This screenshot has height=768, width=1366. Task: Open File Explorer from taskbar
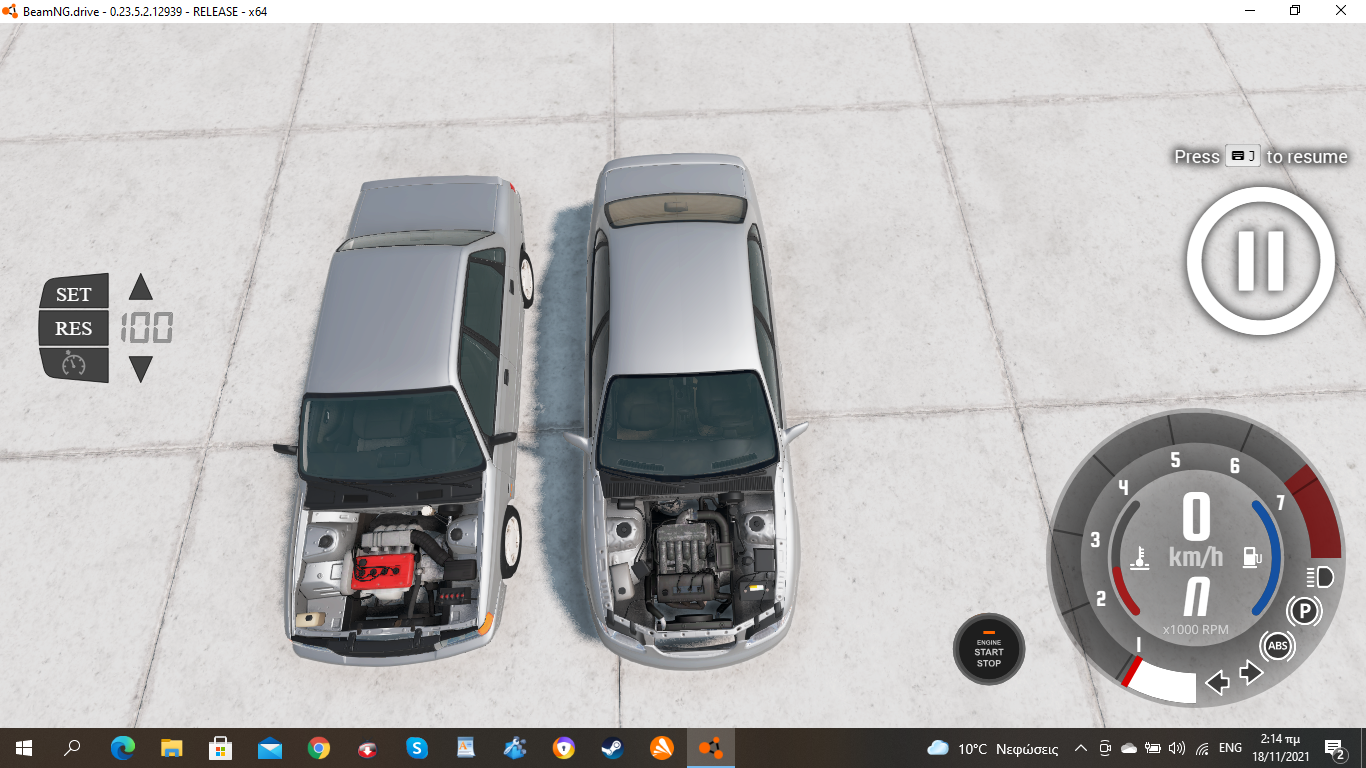tap(172, 748)
